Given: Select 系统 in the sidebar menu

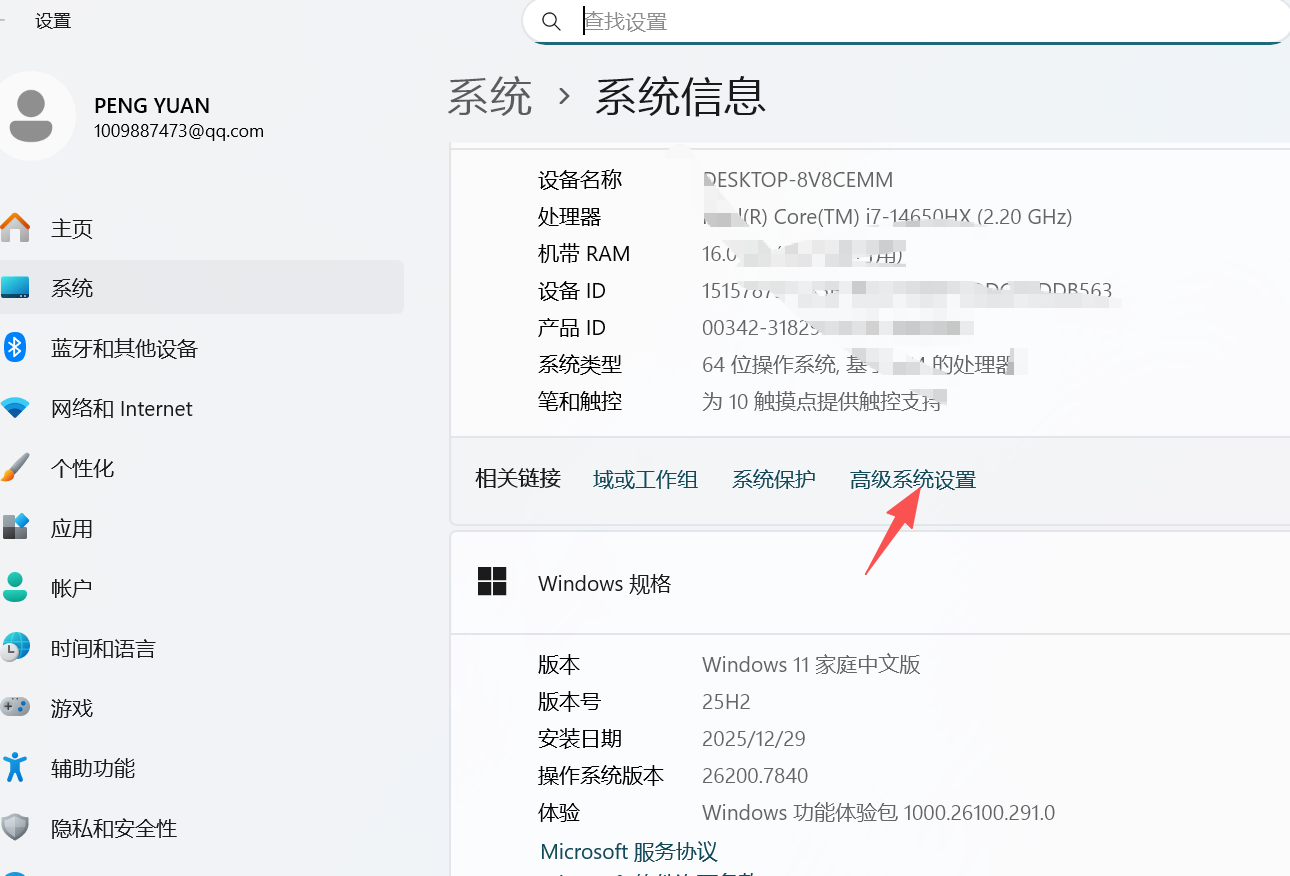Looking at the screenshot, I should [x=72, y=287].
